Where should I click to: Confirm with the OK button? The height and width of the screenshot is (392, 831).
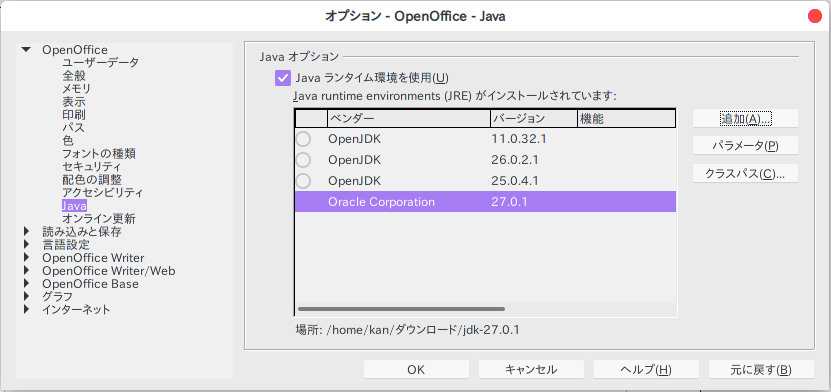416,370
